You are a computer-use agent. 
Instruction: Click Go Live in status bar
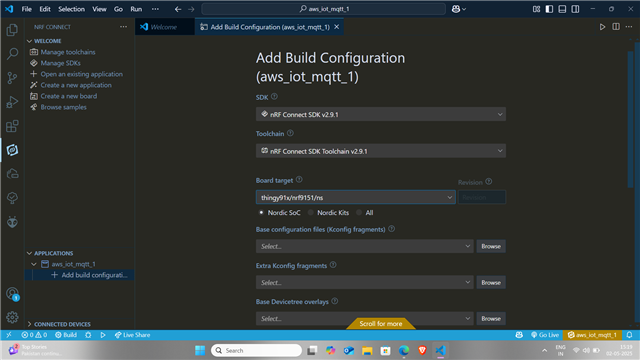pyautogui.click(x=544, y=335)
